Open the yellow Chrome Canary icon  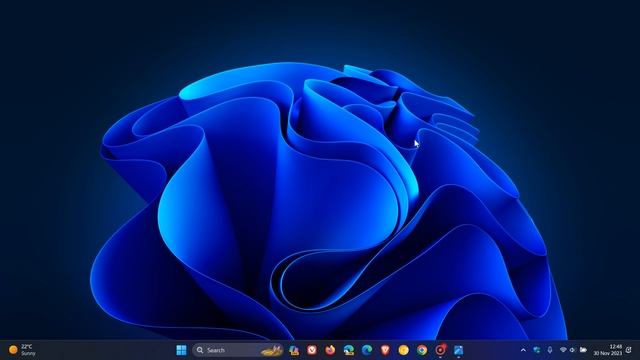404,350
